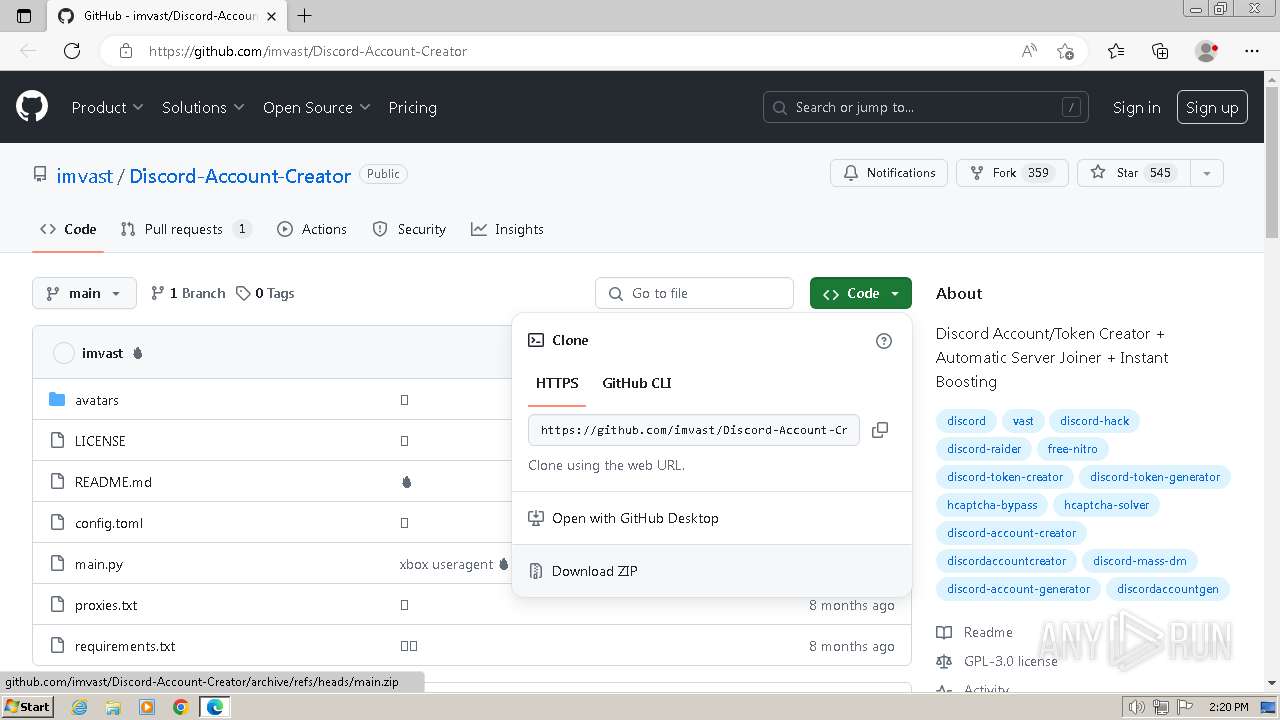Viewport: 1280px width, 720px height.
Task: Open the main.py file
Action: [99, 564]
